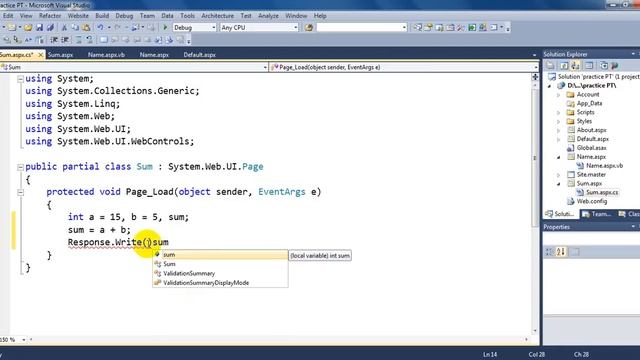Select Site.master in Solution Explorer
Viewport: 640px width, 360px height.
pos(591,175)
